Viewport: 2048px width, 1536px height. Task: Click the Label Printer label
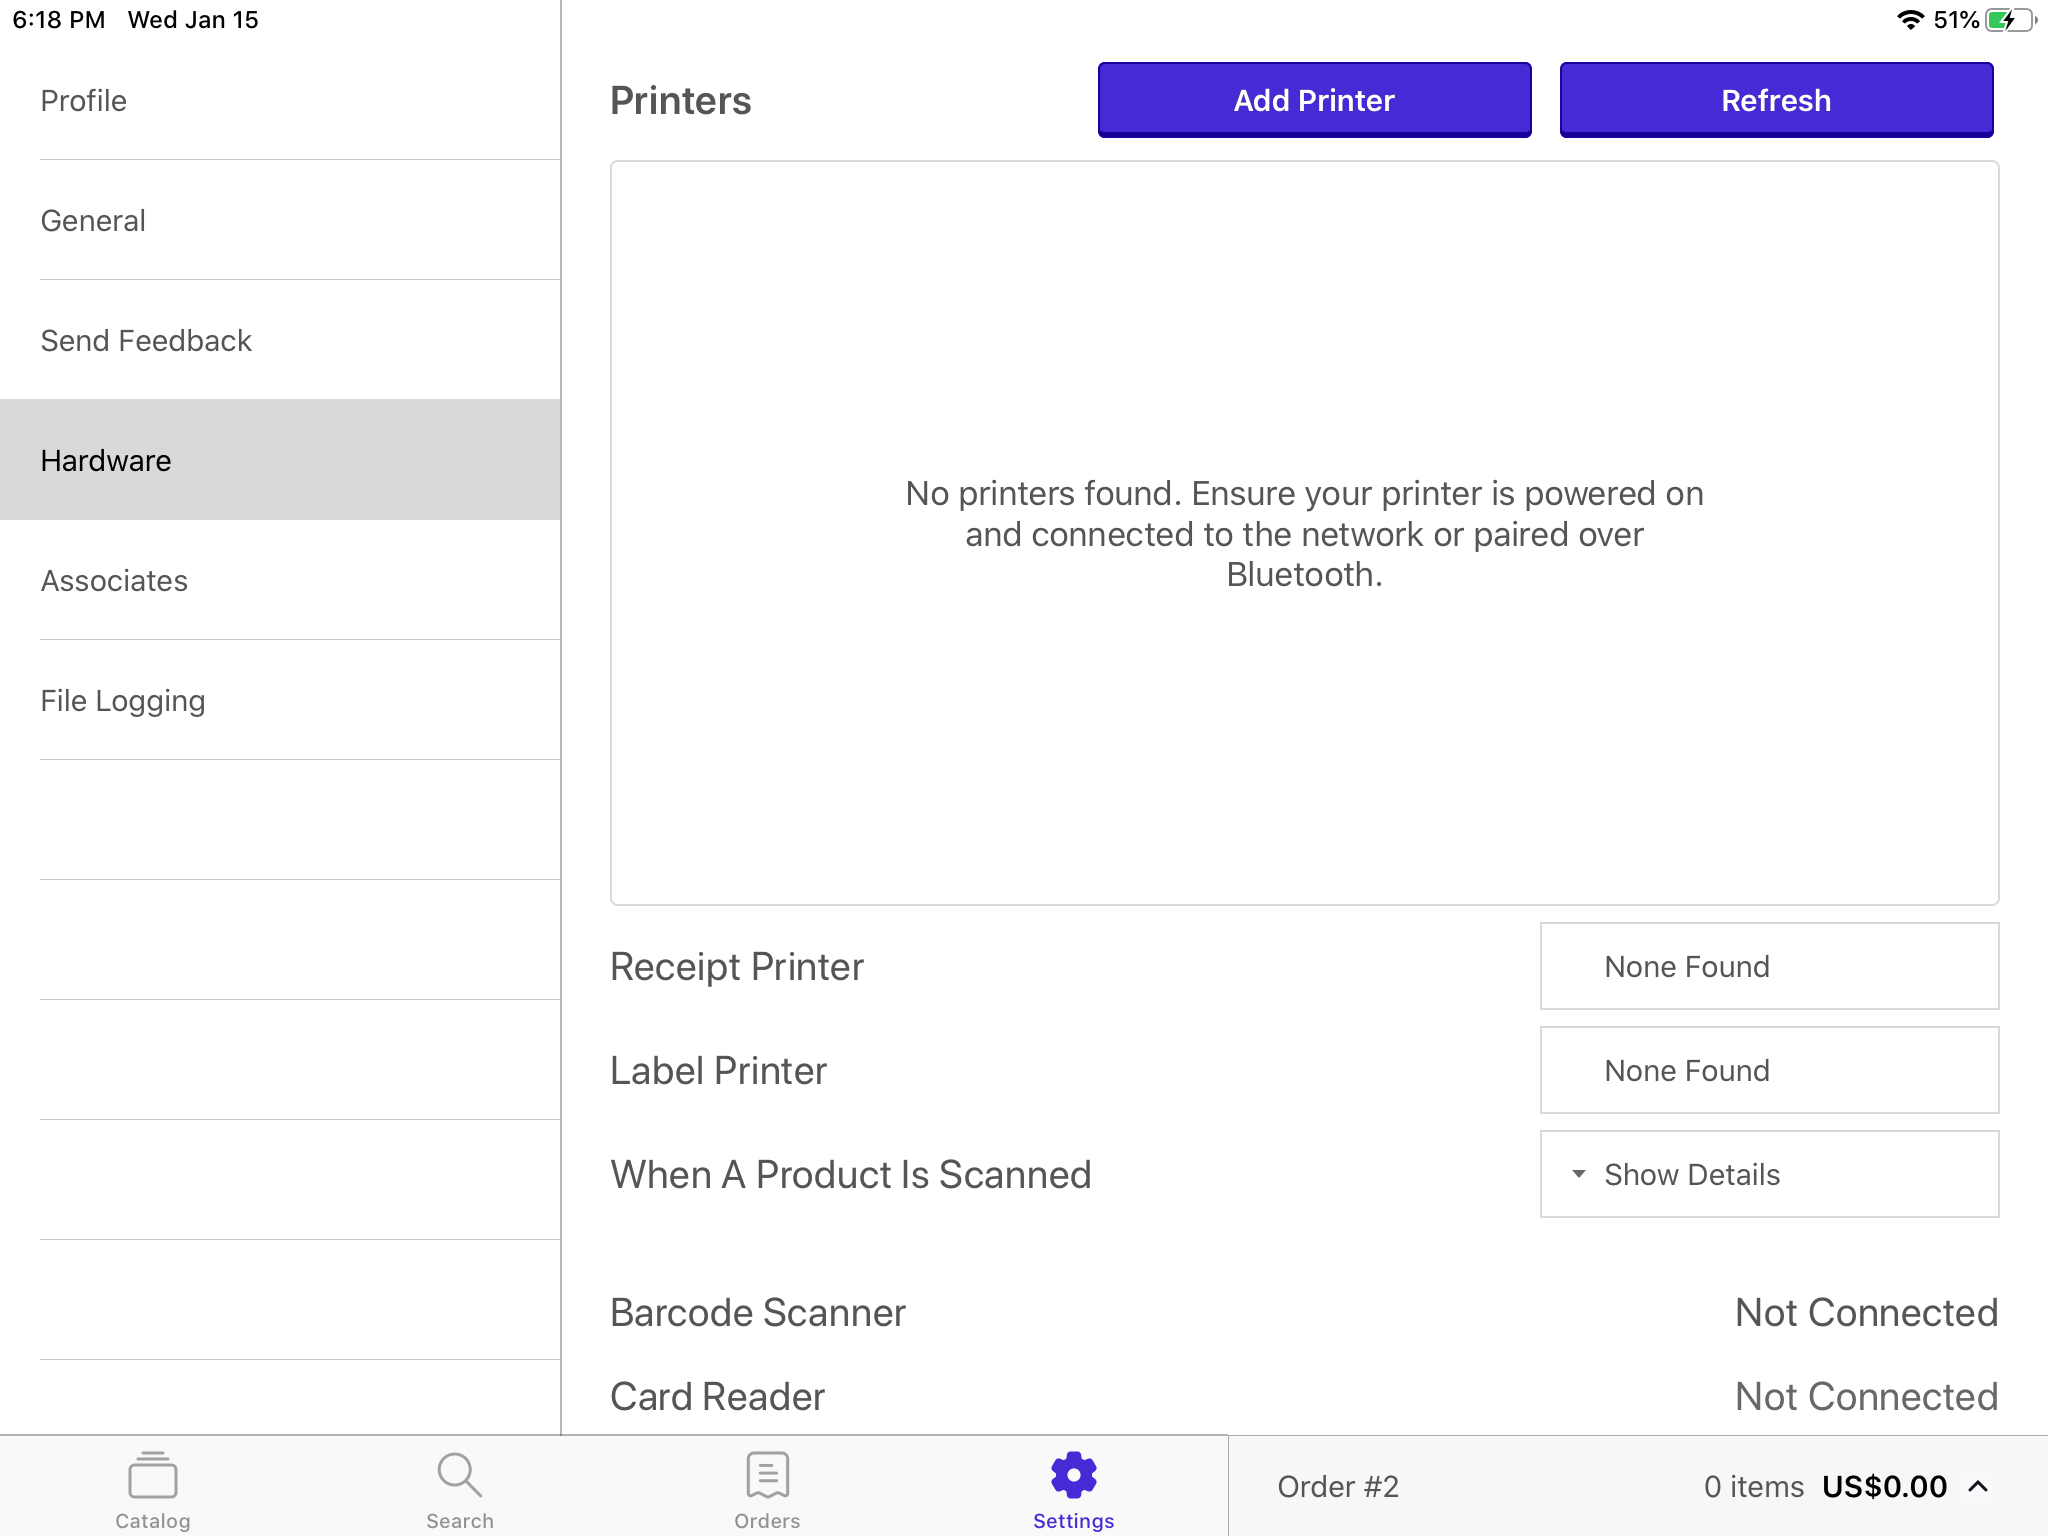click(718, 1070)
